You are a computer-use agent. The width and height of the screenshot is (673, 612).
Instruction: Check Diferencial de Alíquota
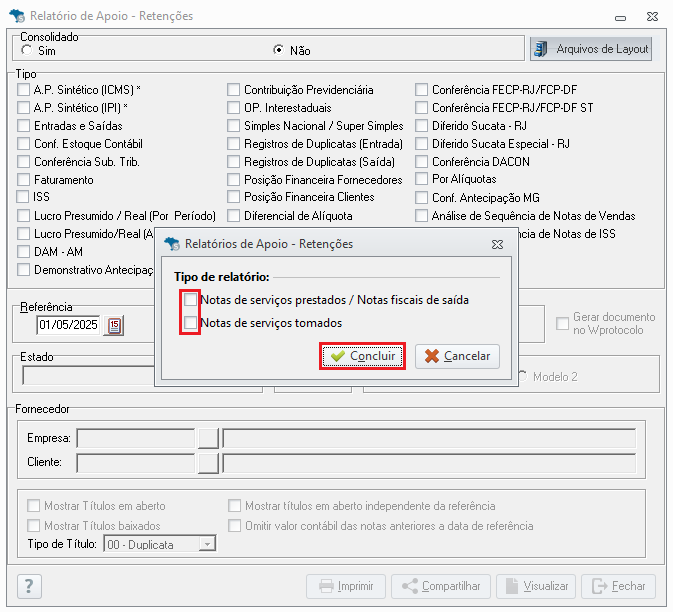pyautogui.click(x=233, y=215)
